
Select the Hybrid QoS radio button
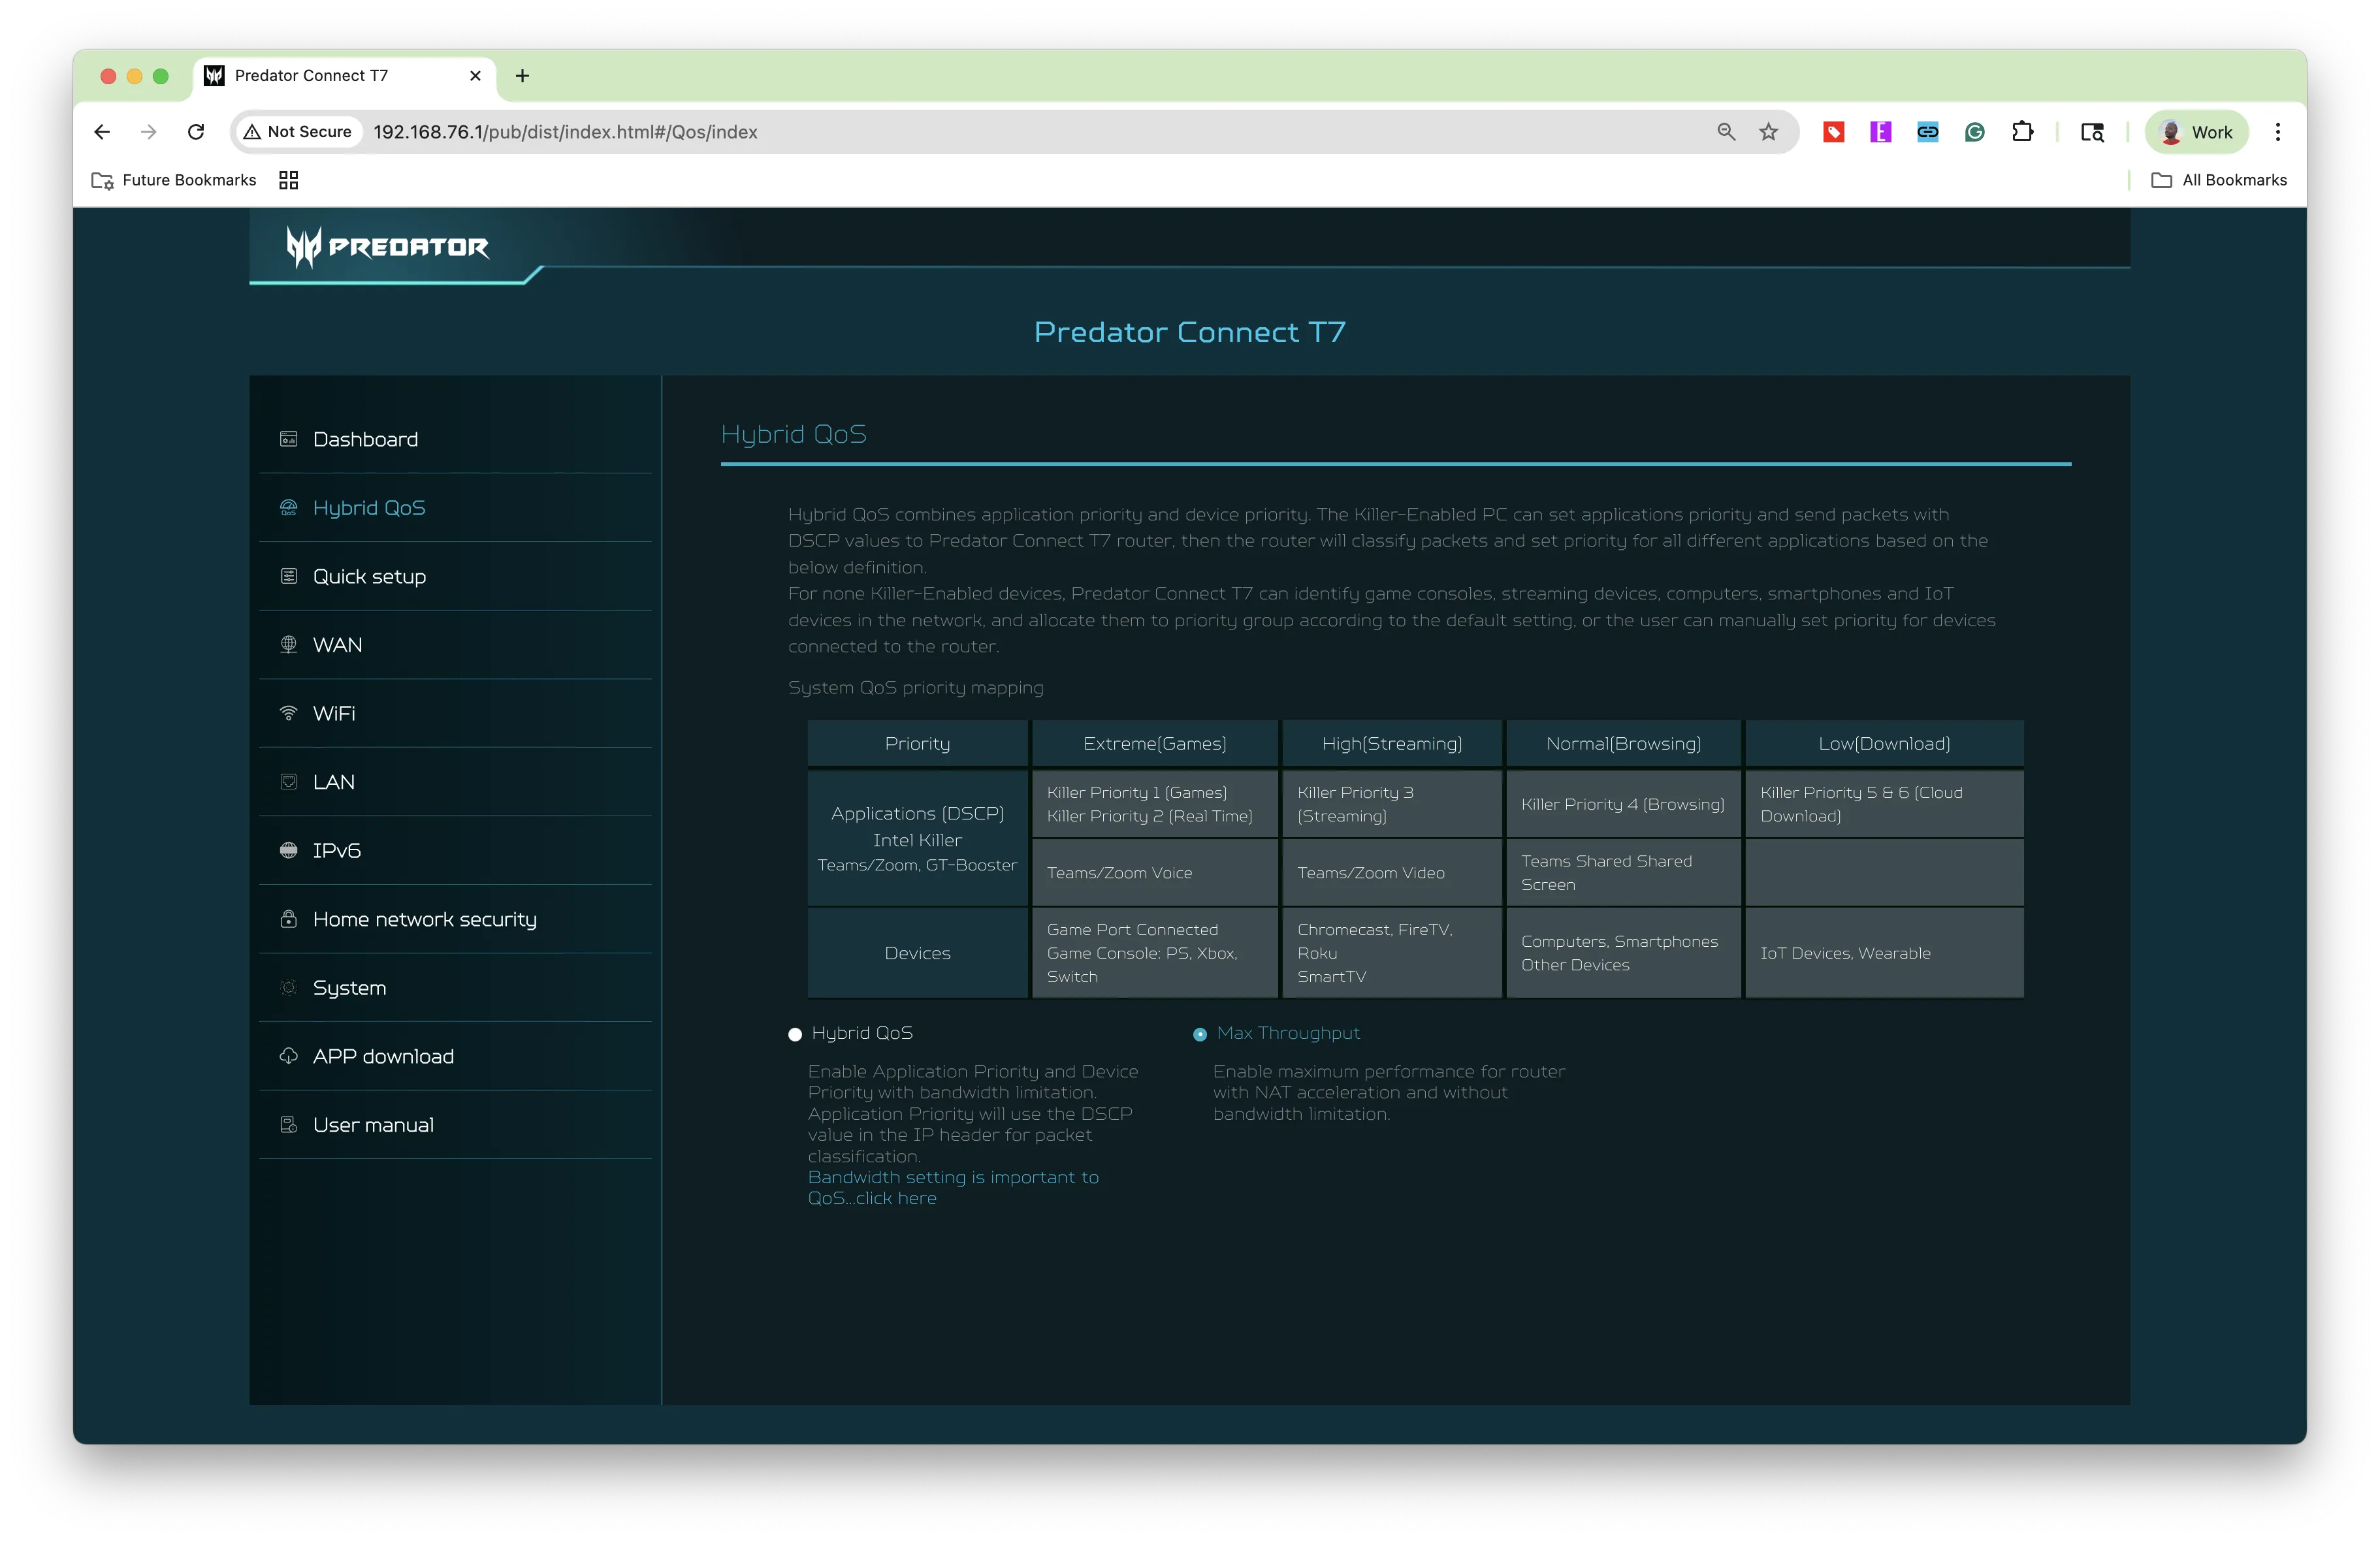click(x=795, y=1034)
